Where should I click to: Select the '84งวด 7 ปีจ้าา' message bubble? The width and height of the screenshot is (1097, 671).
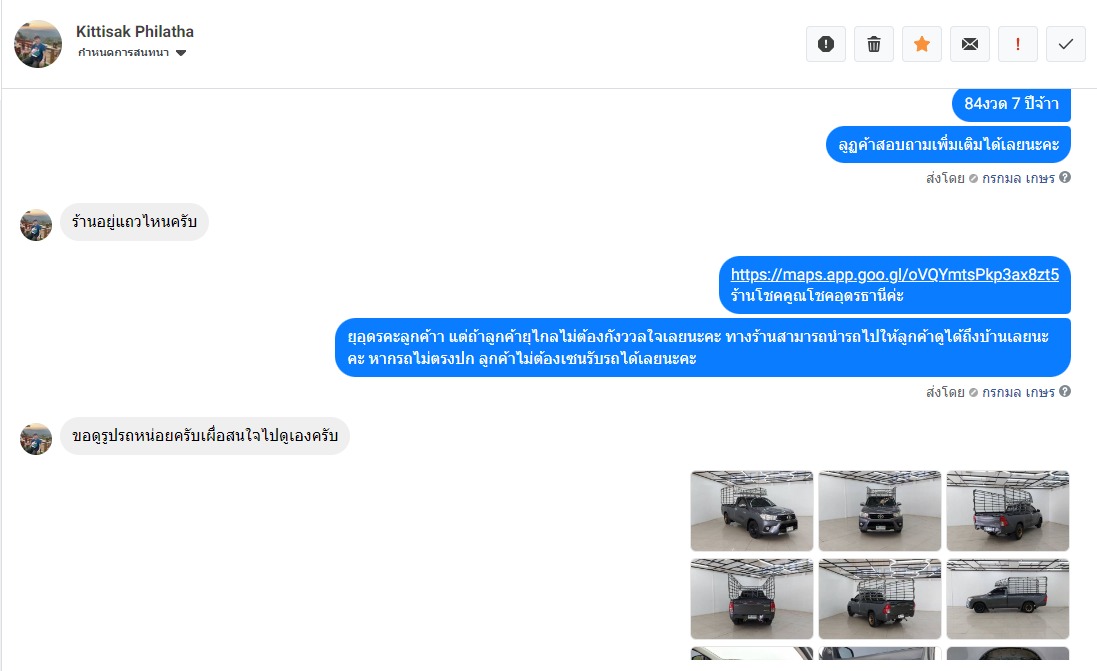click(1011, 104)
